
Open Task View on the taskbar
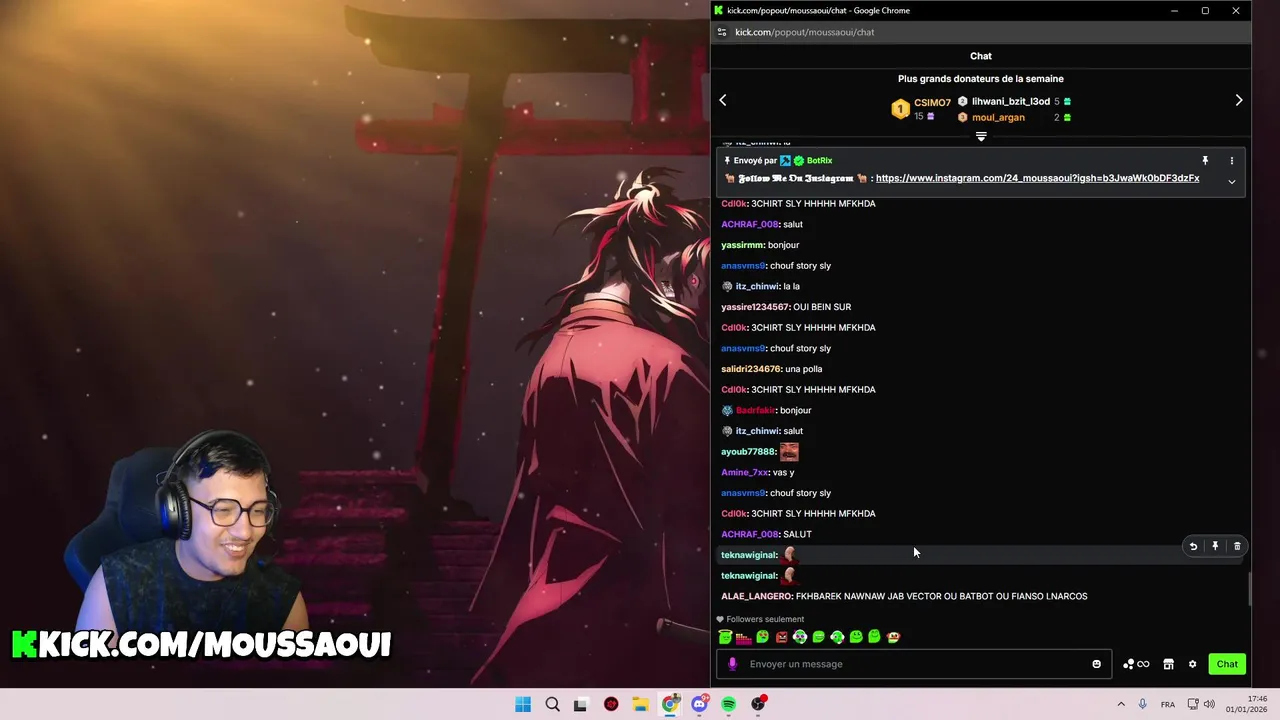581,704
